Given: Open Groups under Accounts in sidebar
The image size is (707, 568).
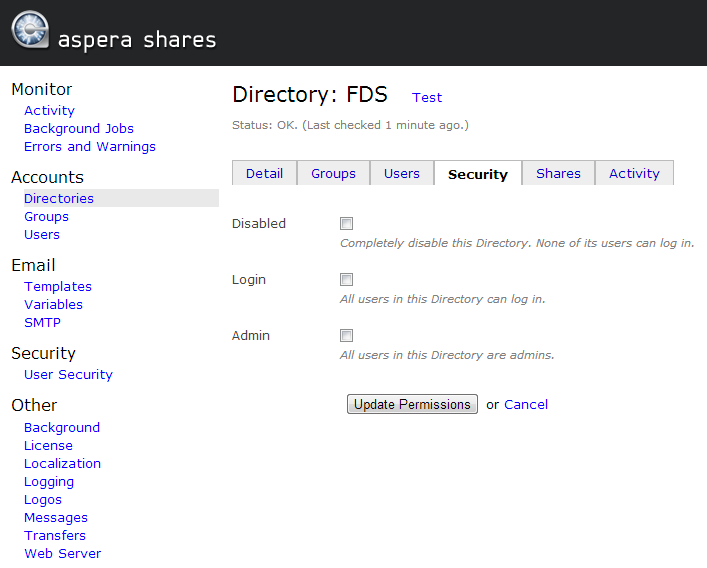Looking at the screenshot, I should coord(46,216).
